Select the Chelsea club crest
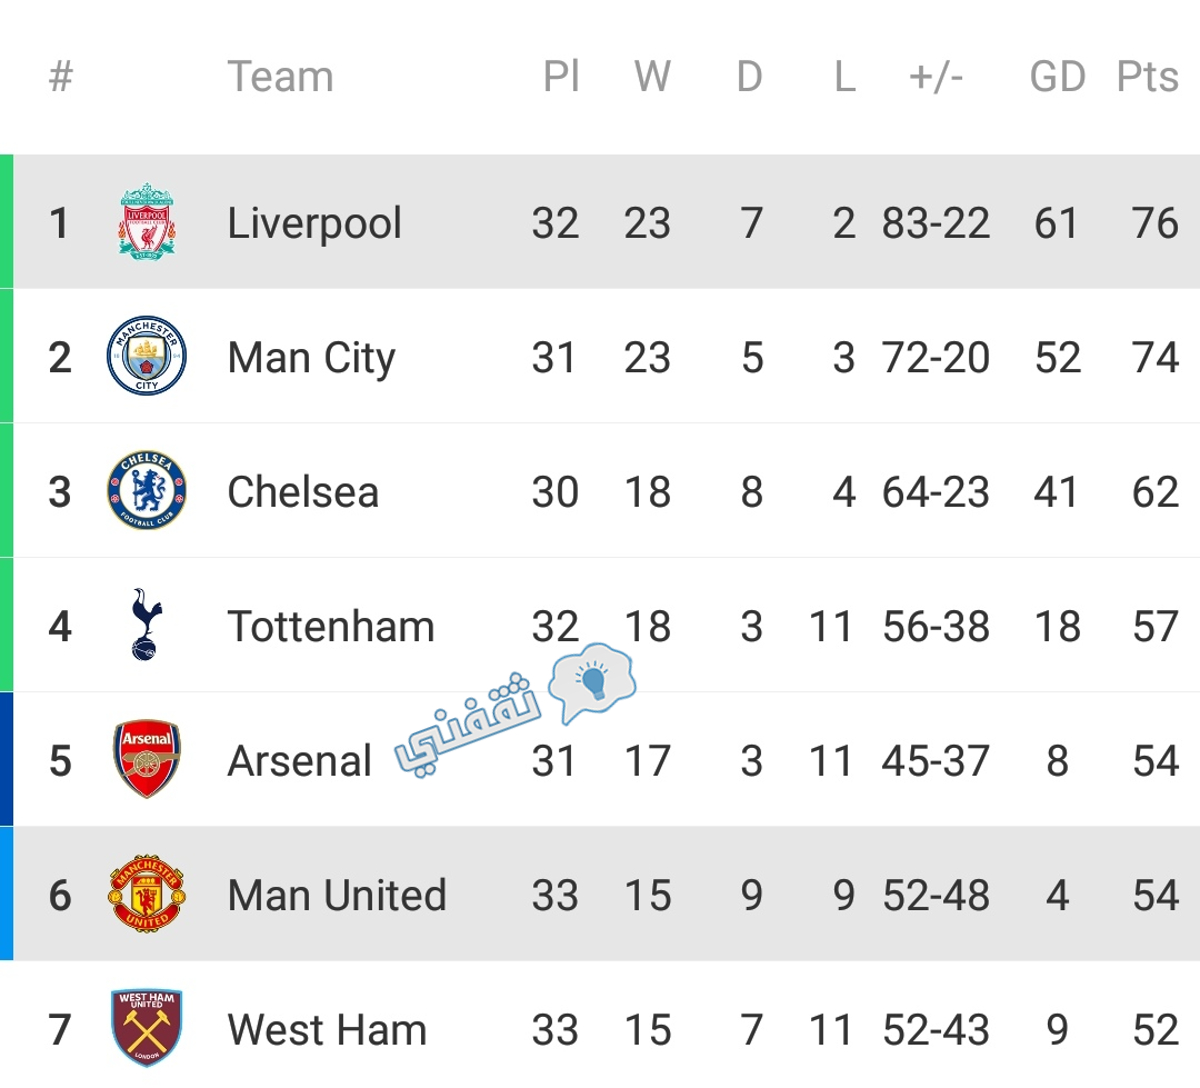The height and width of the screenshot is (1088, 1200). [x=147, y=491]
